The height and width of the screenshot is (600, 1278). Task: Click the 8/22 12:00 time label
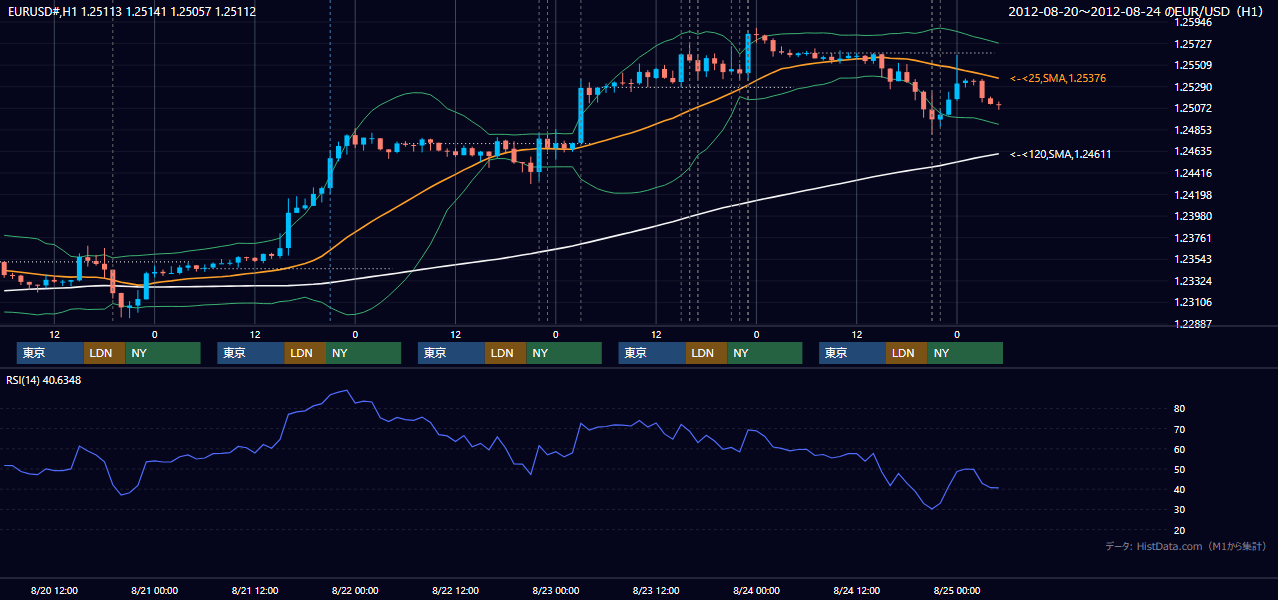click(x=456, y=591)
